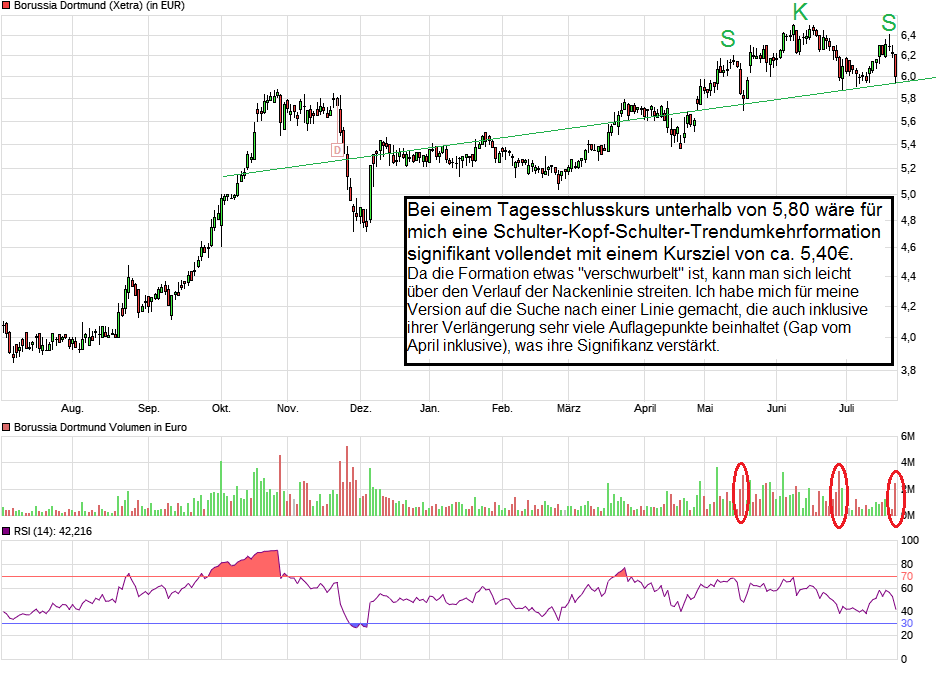Click the 4M volume axis value
The width and height of the screenshot is (936, 676).
click(907, 462)
